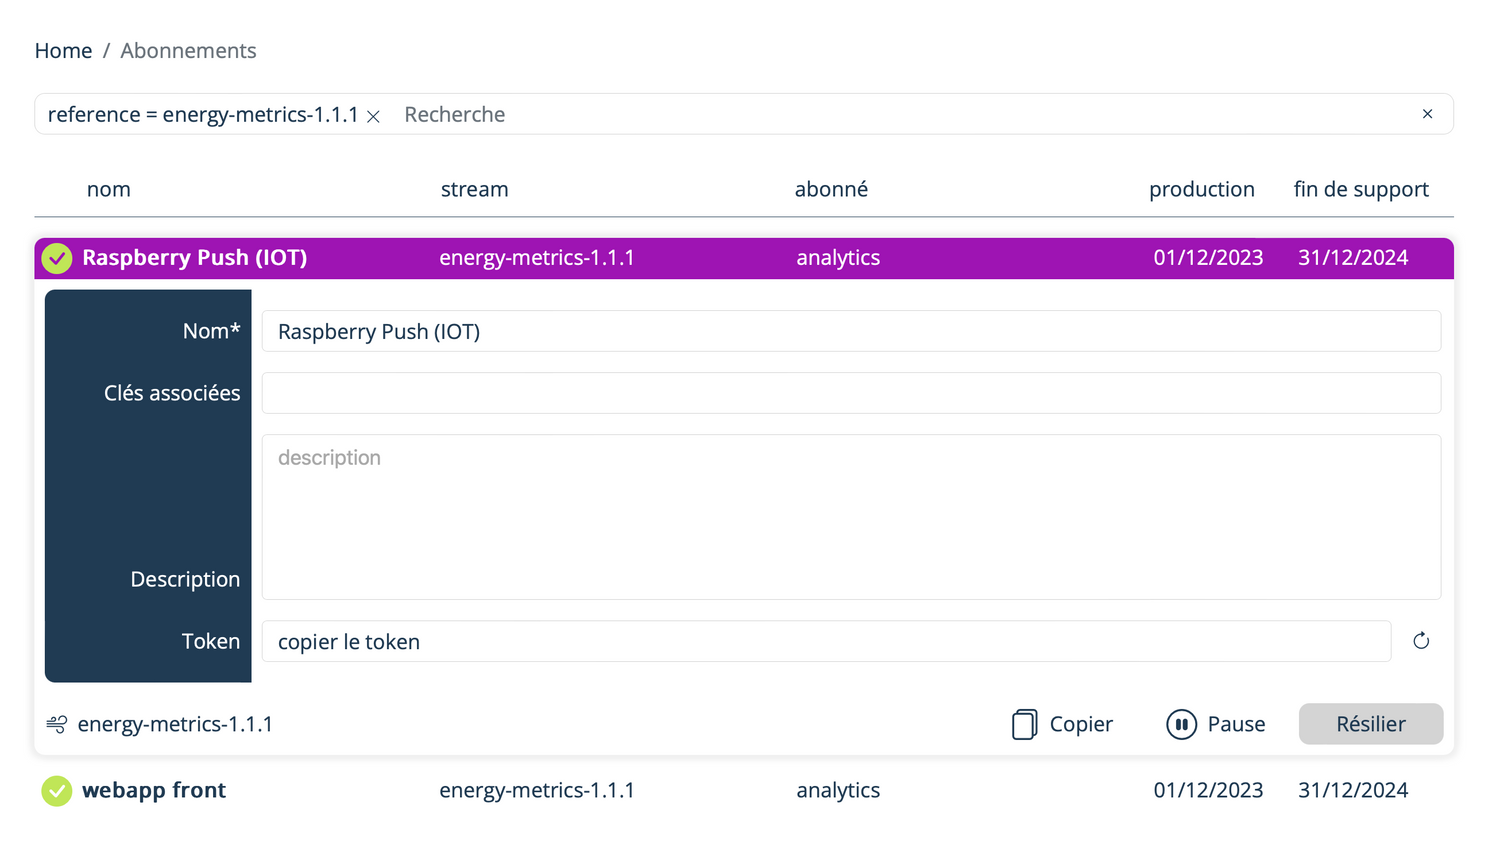Click the token regenerate icon

pyautogui.click(x=1421, y=641)
